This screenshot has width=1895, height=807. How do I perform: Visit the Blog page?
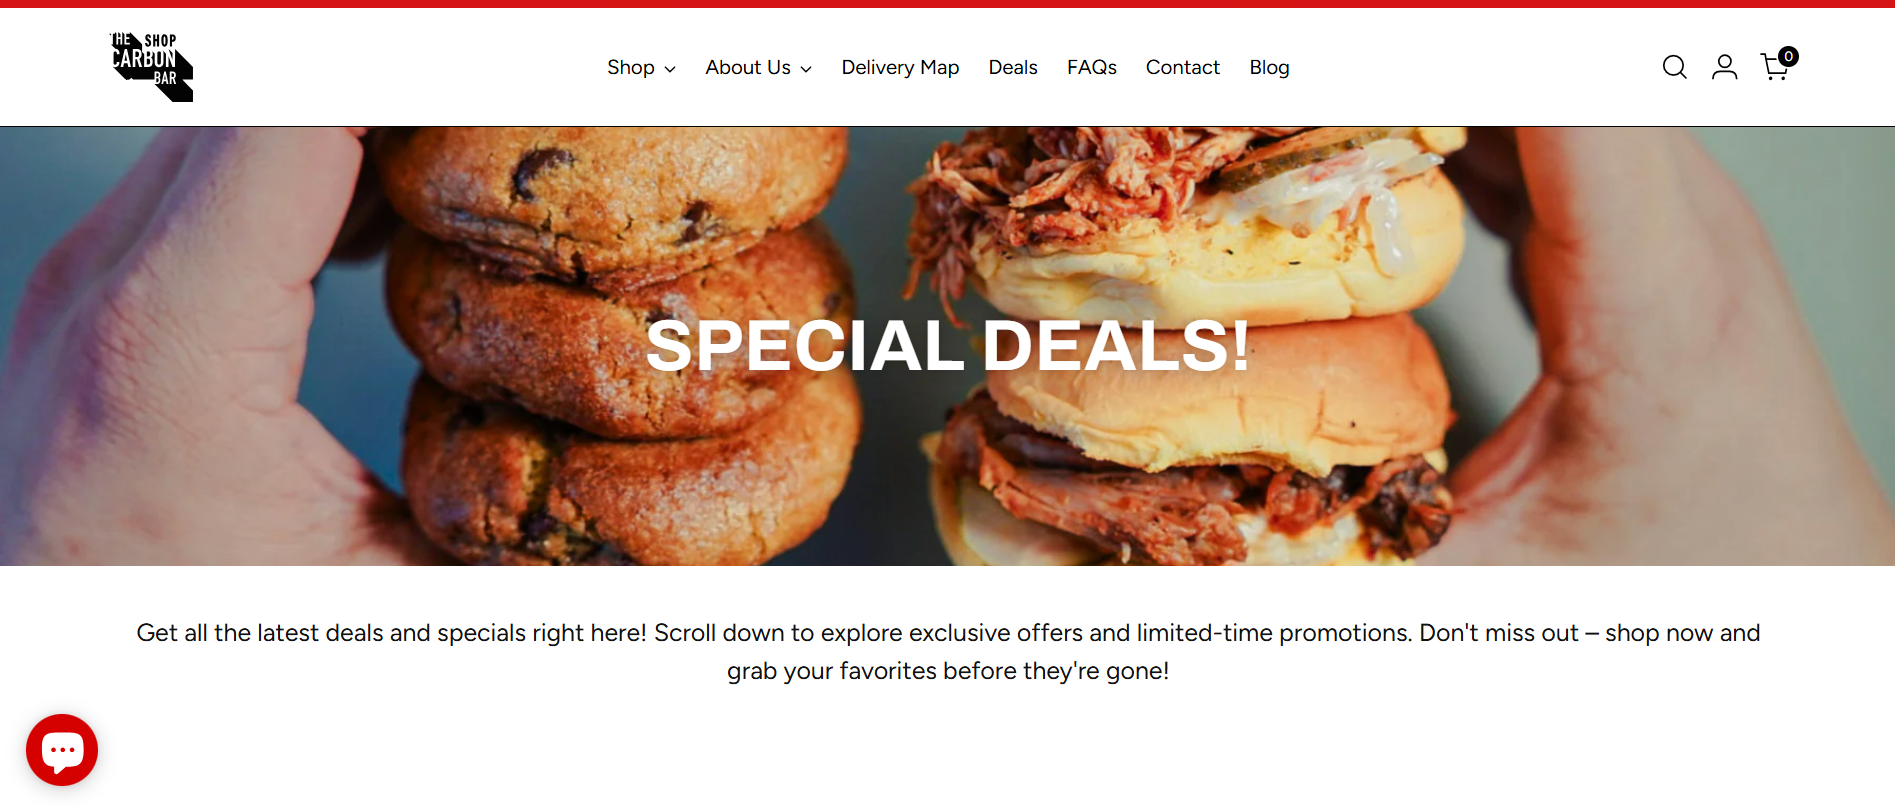1269,67
